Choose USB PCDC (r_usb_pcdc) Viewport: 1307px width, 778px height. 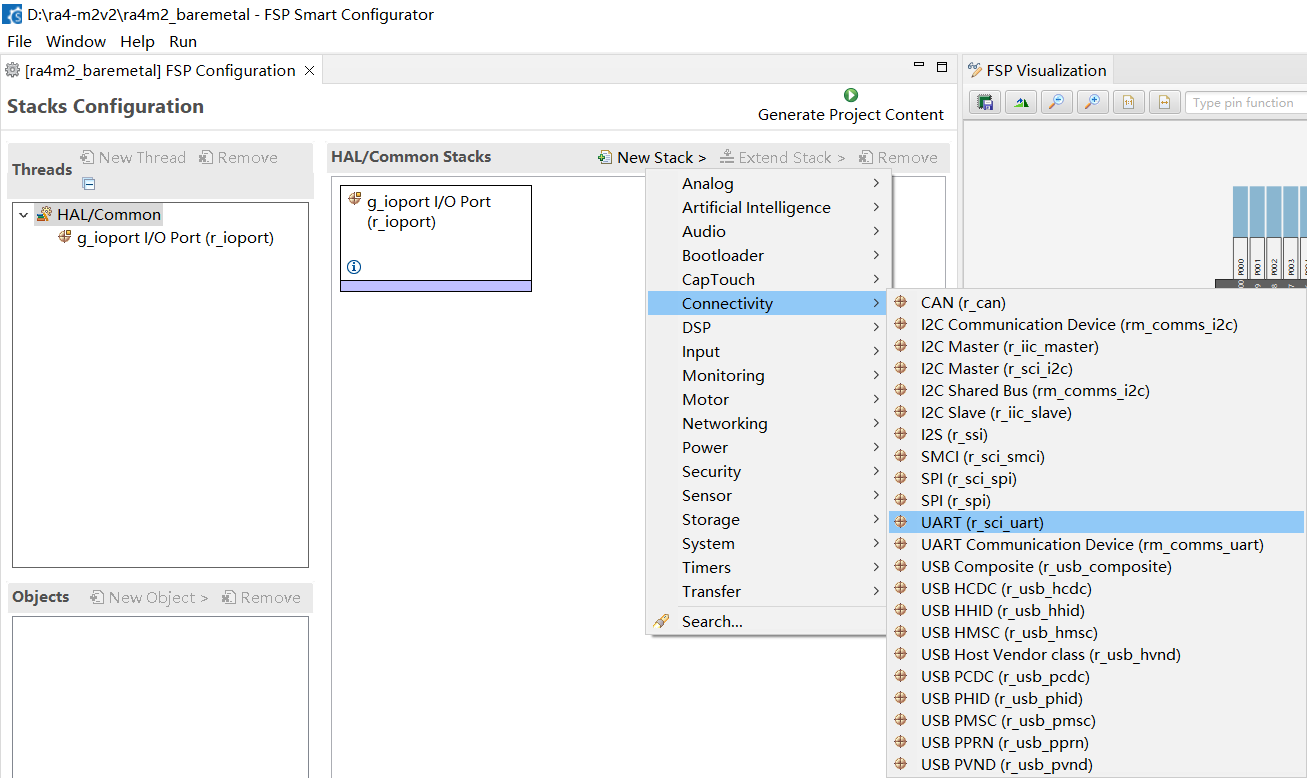click(1096, 676)
